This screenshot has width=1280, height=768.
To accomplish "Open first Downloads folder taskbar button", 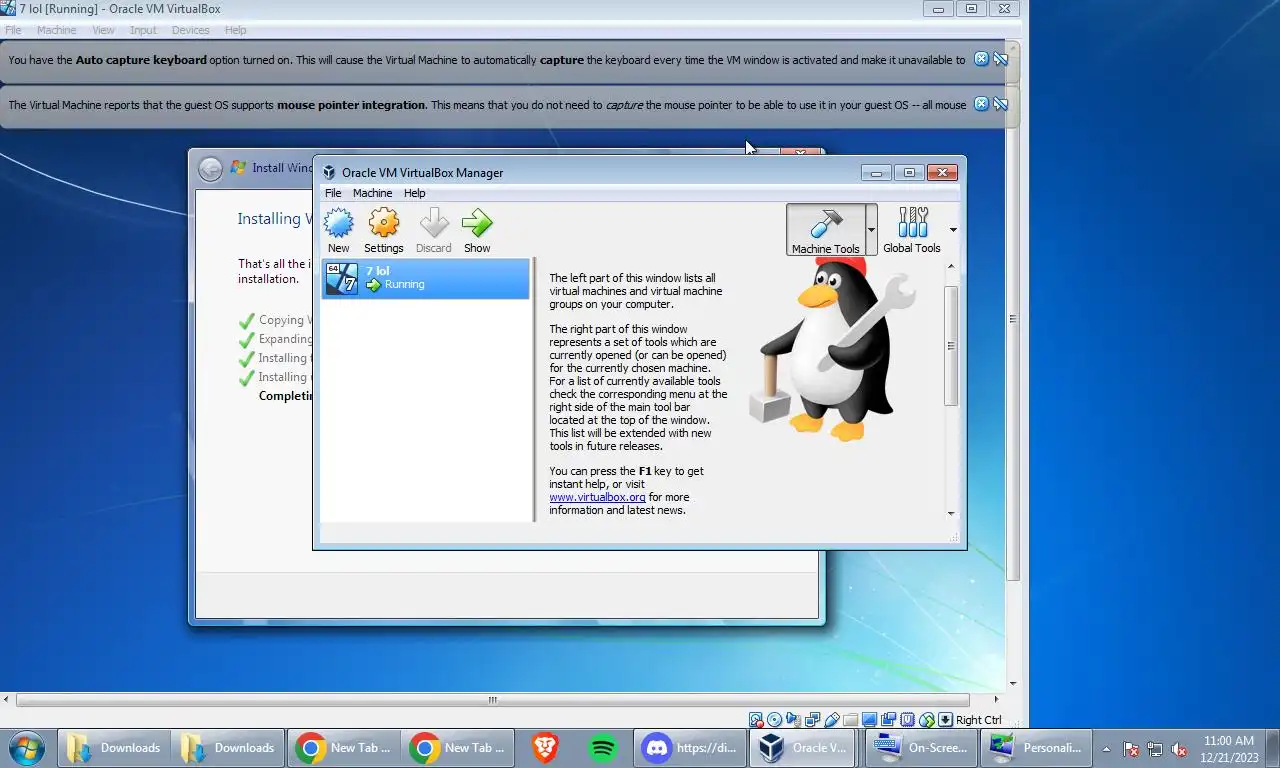I will coord(116,747).
